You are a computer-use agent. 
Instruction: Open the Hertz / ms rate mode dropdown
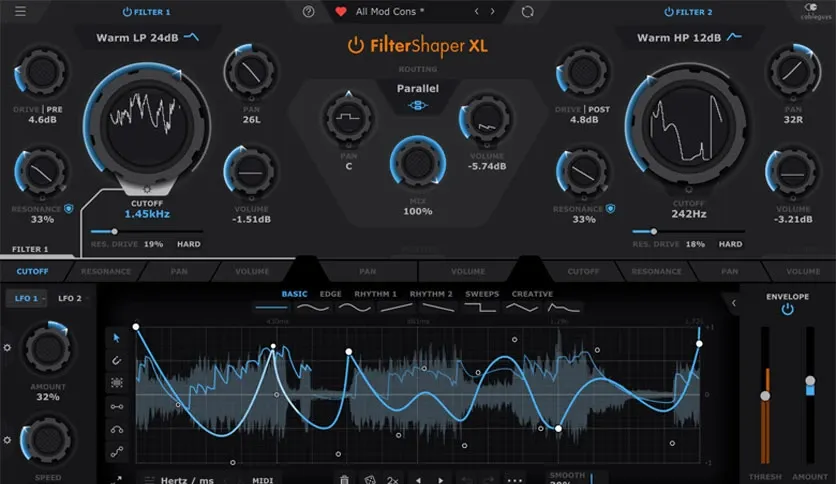pyautogui.click(x=187, y=480)
